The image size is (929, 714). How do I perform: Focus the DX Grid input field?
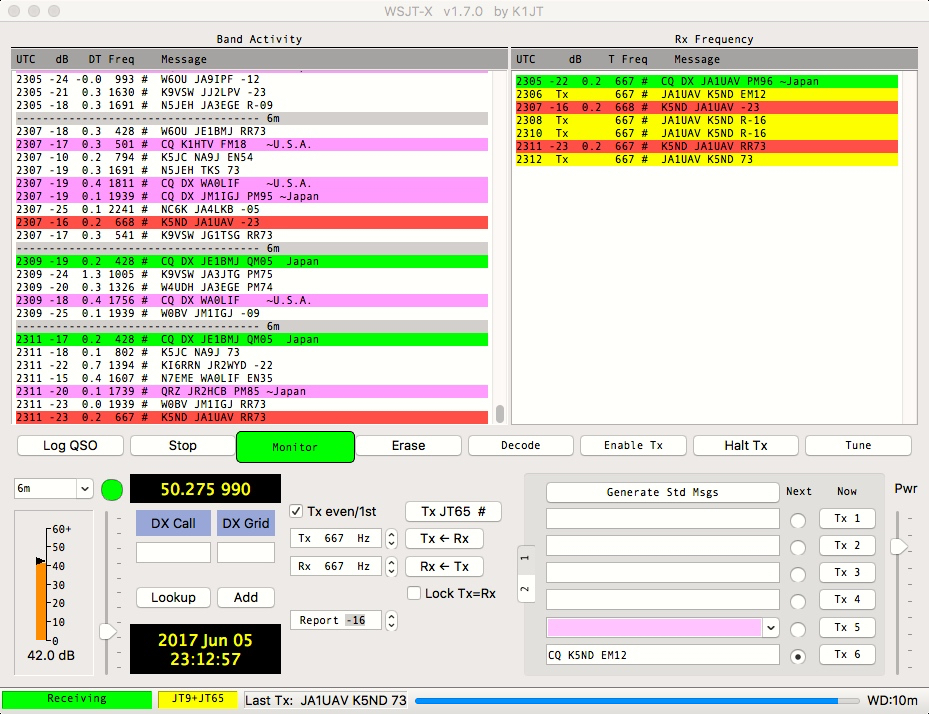point(246,552)
